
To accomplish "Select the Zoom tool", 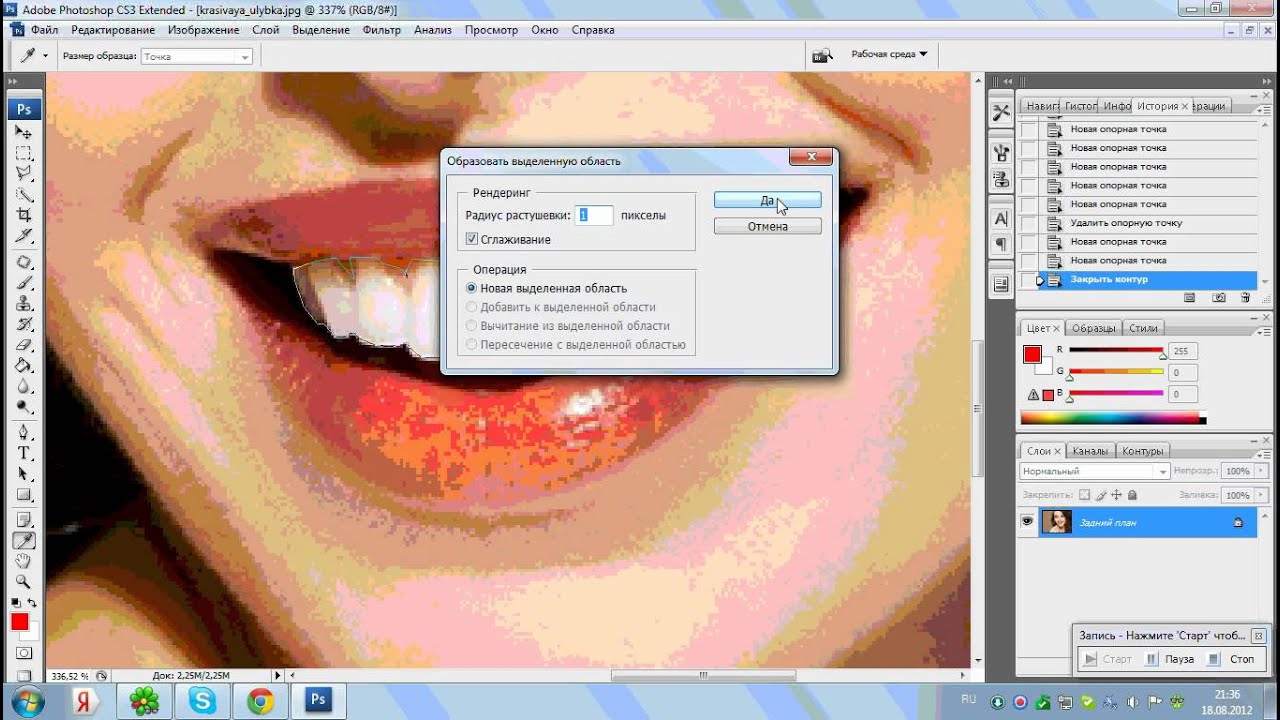I will pyautogui.click(x=24, y=582).
